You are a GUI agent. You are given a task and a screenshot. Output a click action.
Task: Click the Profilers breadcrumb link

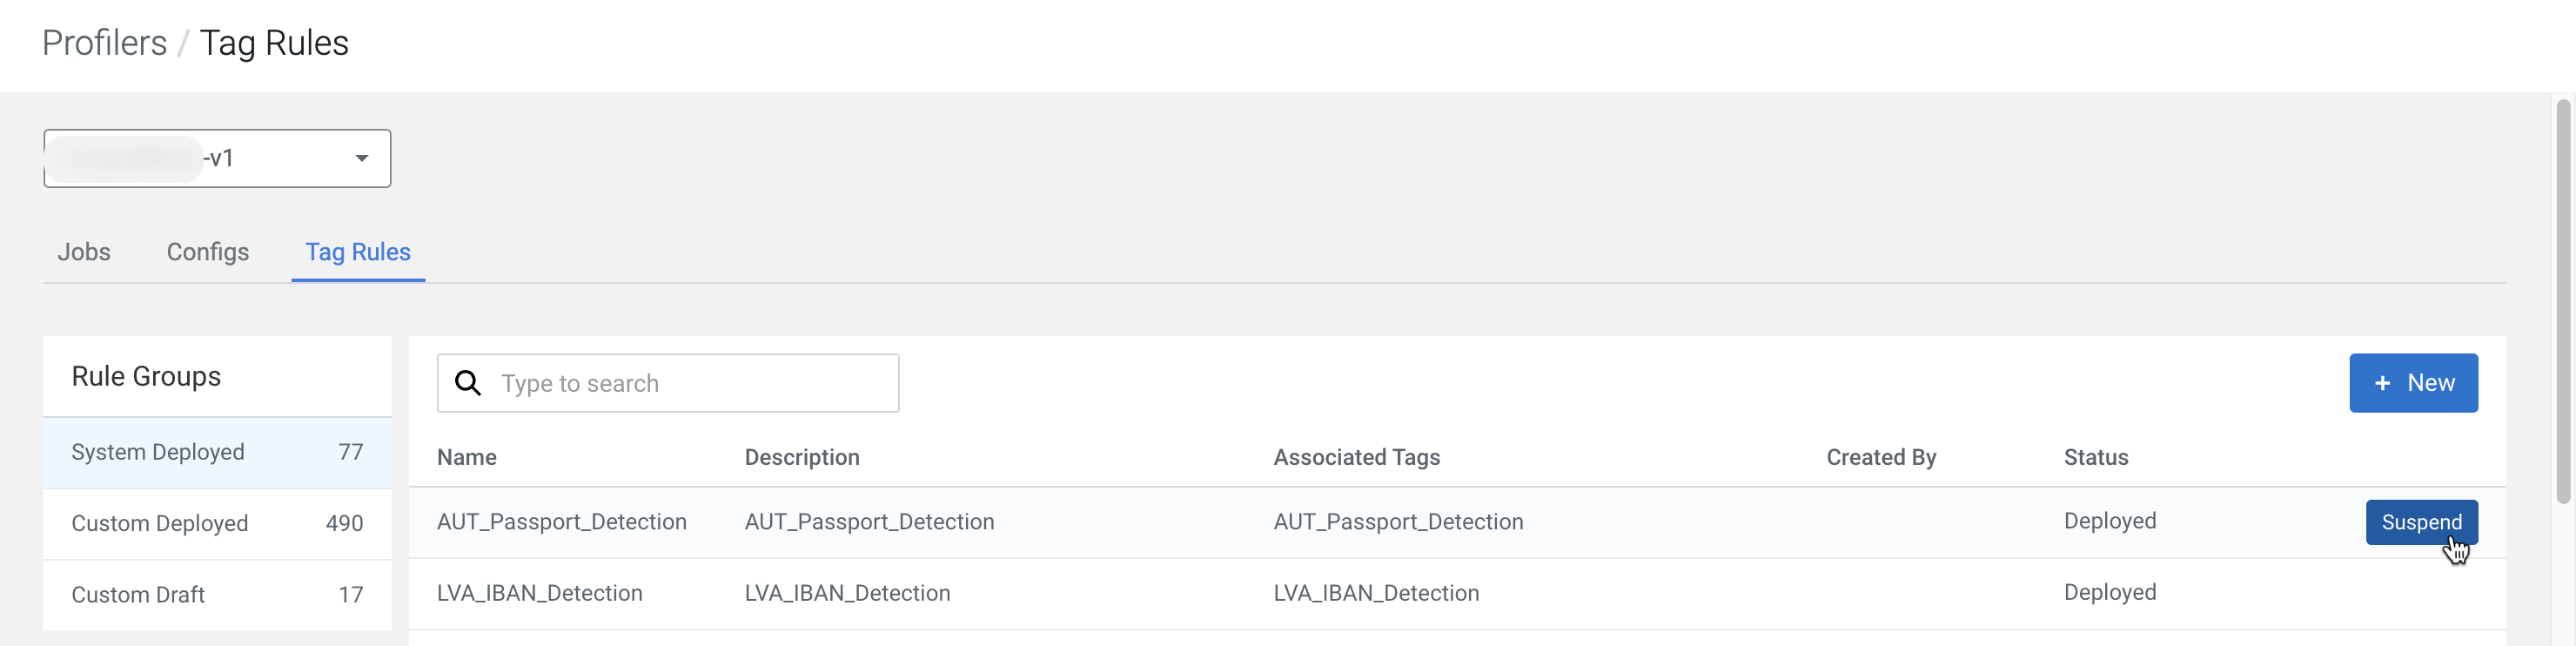pos(104,43)
